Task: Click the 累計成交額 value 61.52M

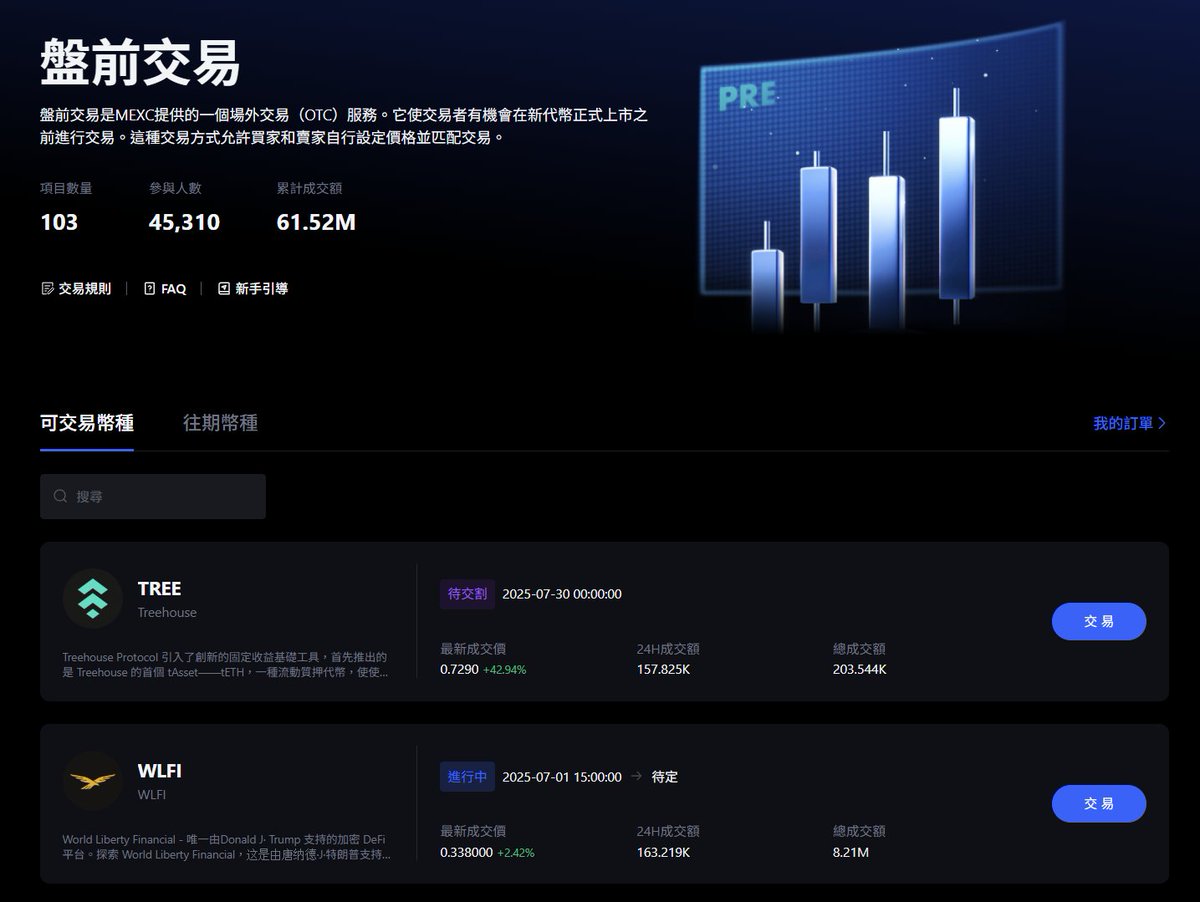Action: (x=316, y=222)
